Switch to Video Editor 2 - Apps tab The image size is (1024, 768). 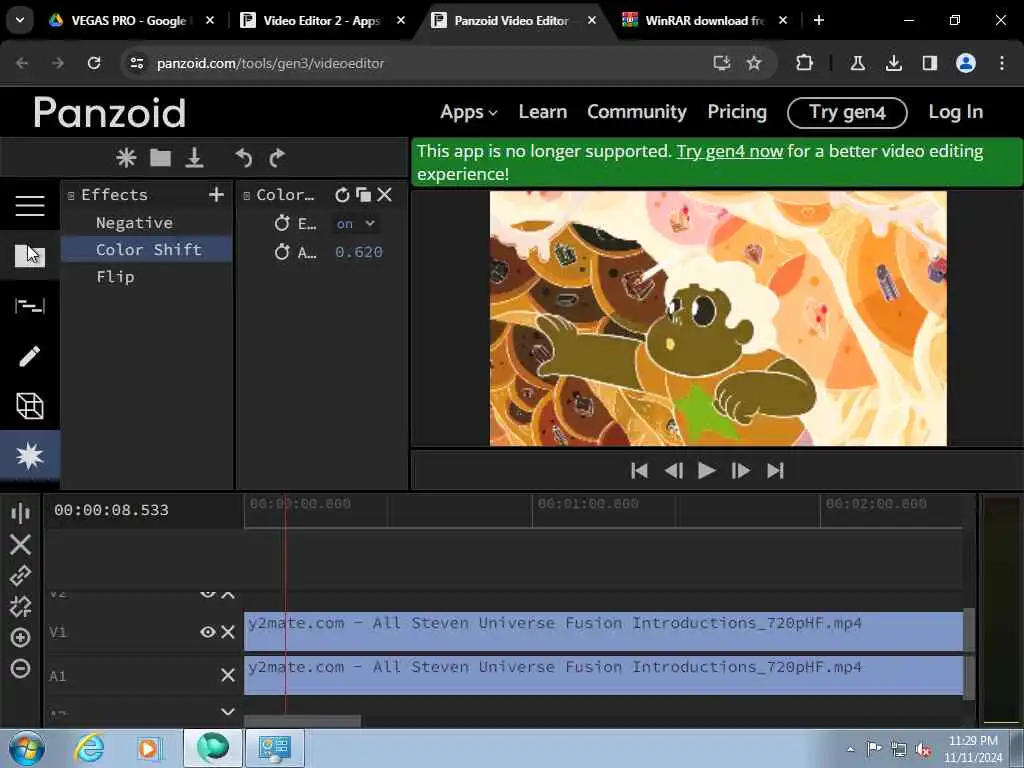[x=323, y=21]
